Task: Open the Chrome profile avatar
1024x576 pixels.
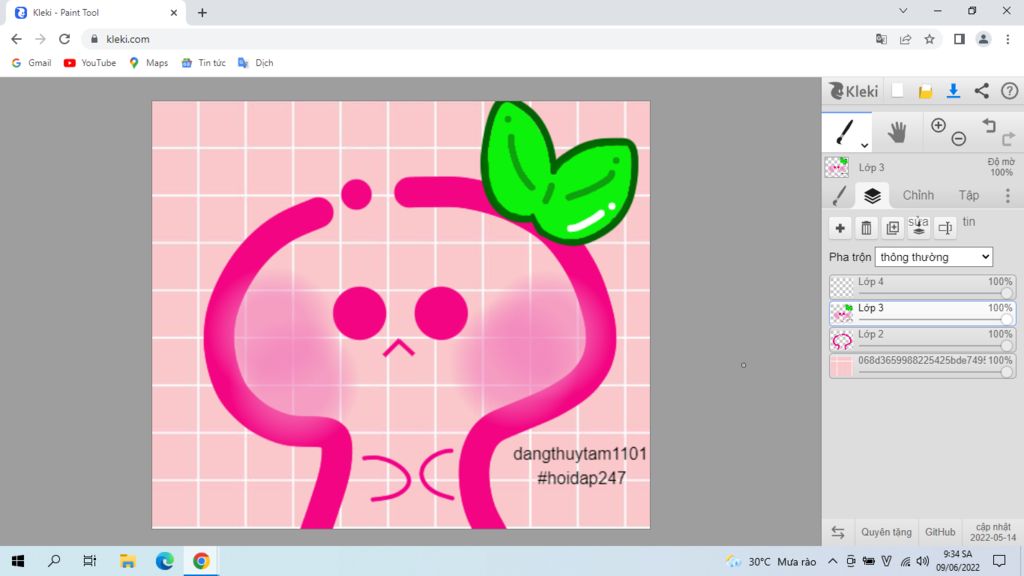Action: [983, 39]
